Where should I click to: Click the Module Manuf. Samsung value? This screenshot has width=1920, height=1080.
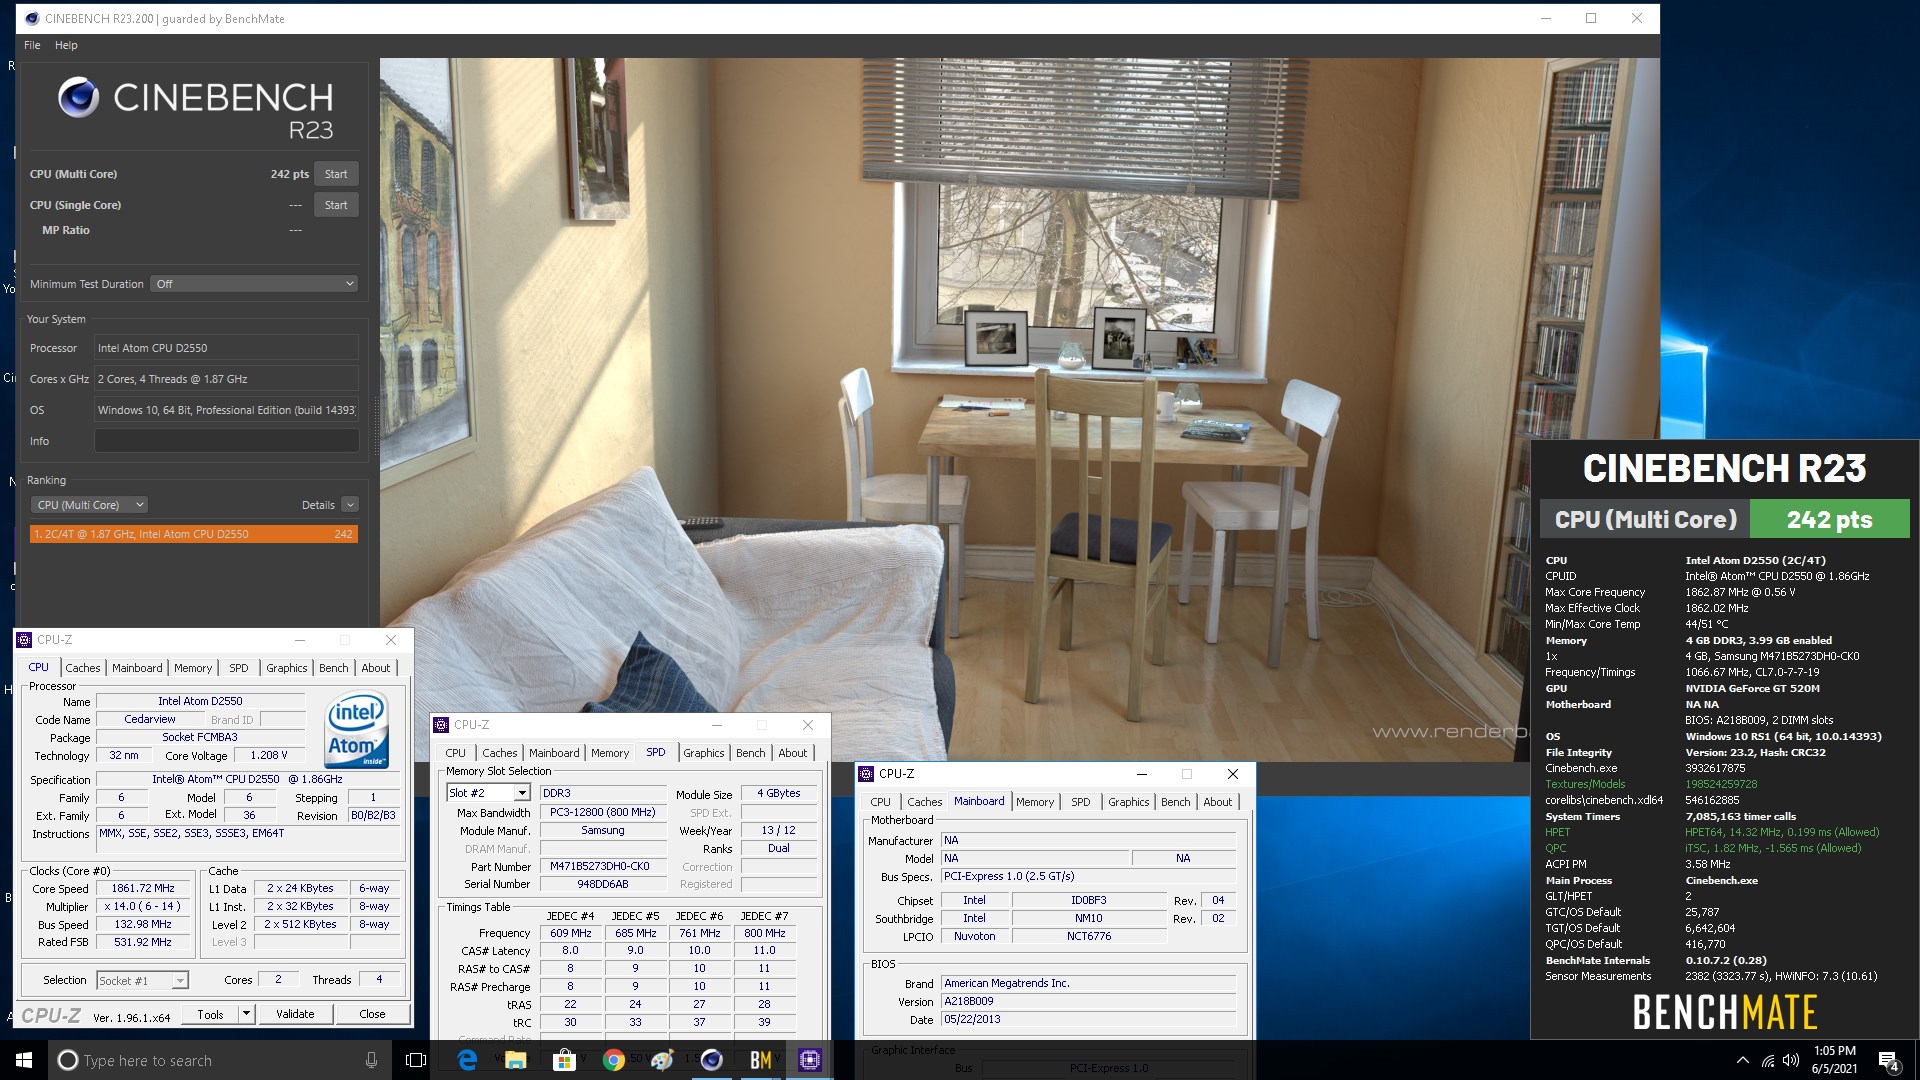(x=602, y=830)
